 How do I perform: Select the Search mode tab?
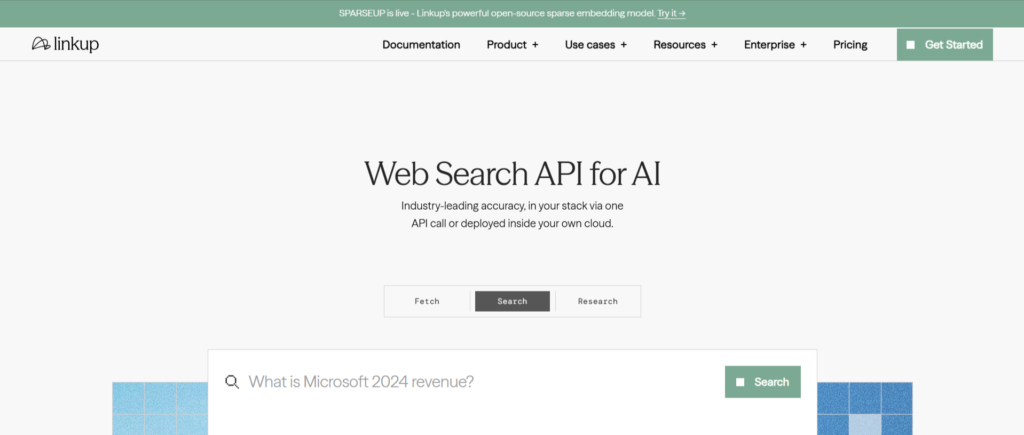pyautogui.click(x=512, y=301)
